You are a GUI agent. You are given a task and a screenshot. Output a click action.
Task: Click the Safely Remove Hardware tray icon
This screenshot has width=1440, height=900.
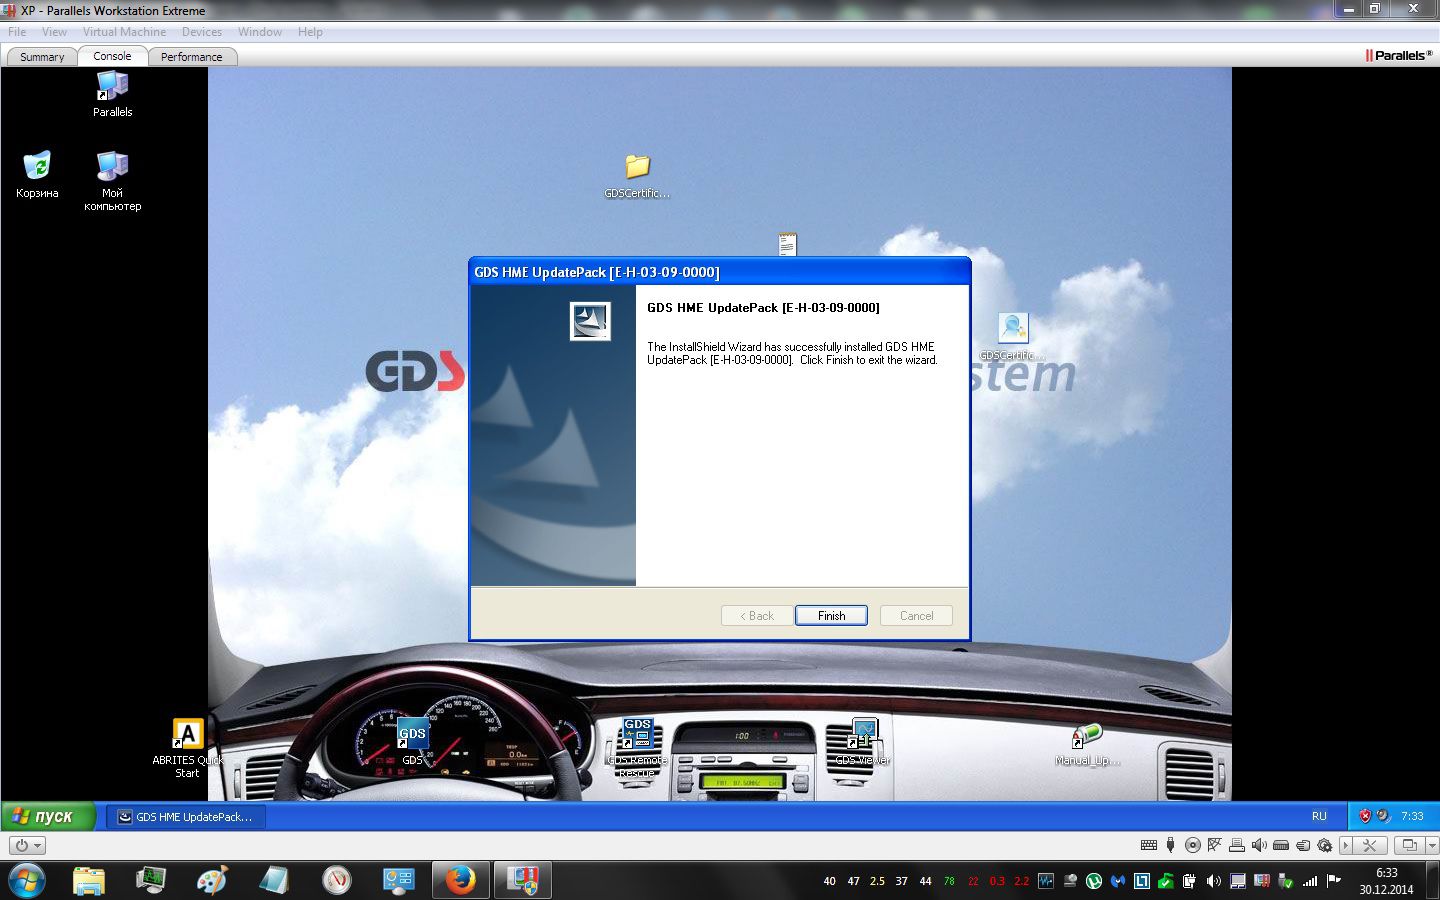point(1285,881)
